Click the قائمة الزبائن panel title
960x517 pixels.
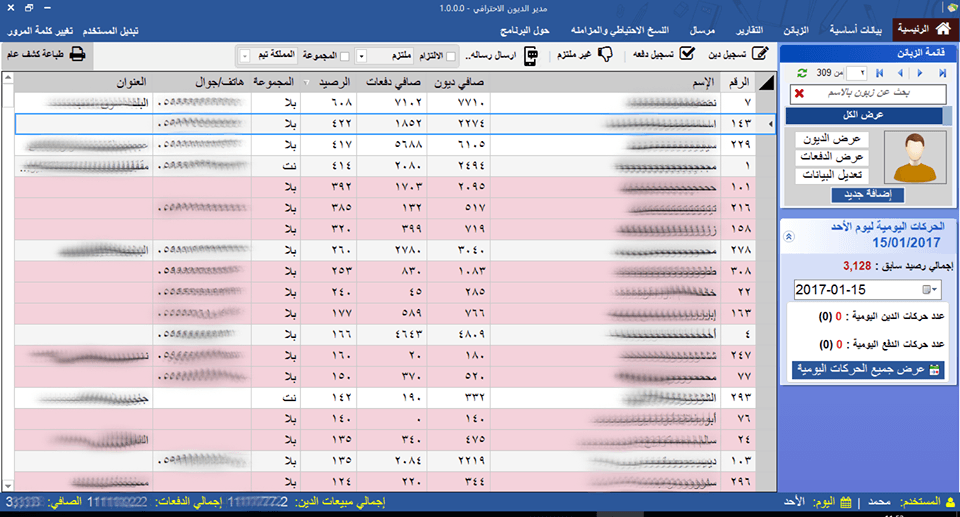tap(920, 53)
